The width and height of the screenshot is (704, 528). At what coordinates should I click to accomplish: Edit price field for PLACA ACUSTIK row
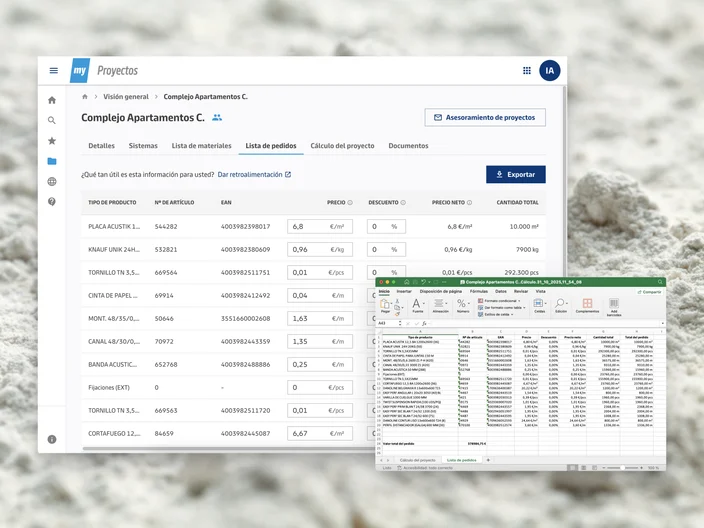click(320, 227)
